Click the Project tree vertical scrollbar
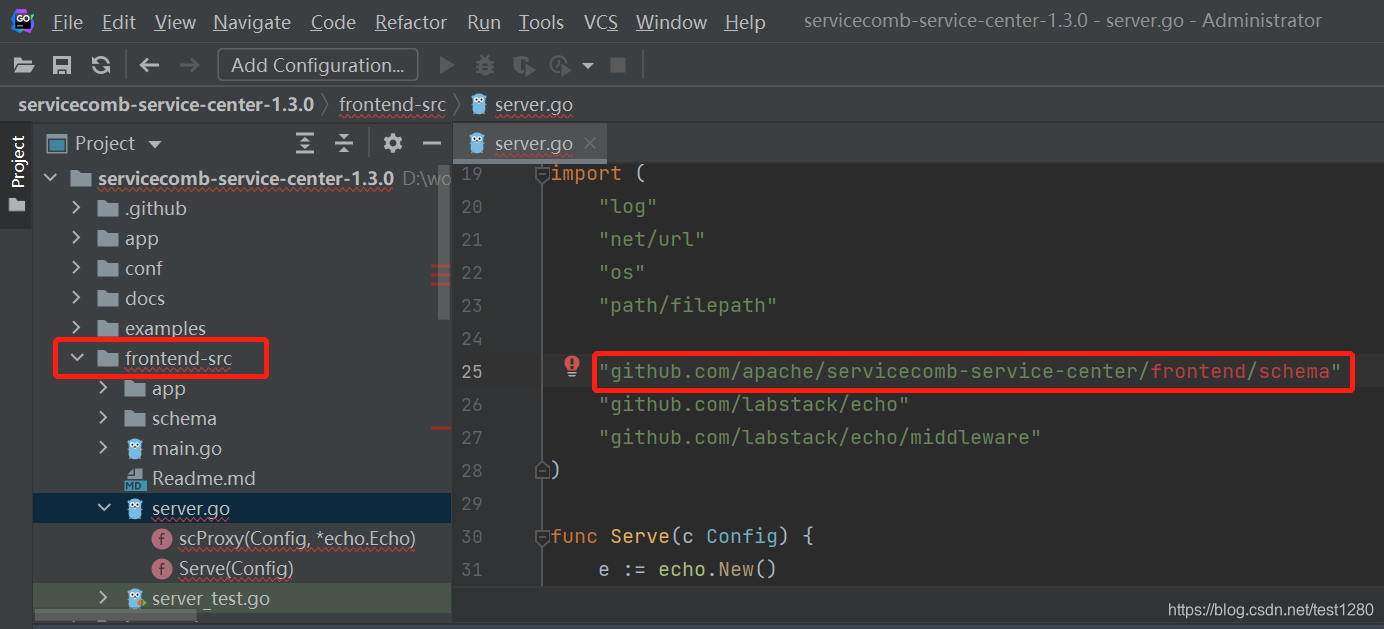 (x=445, y=242)
